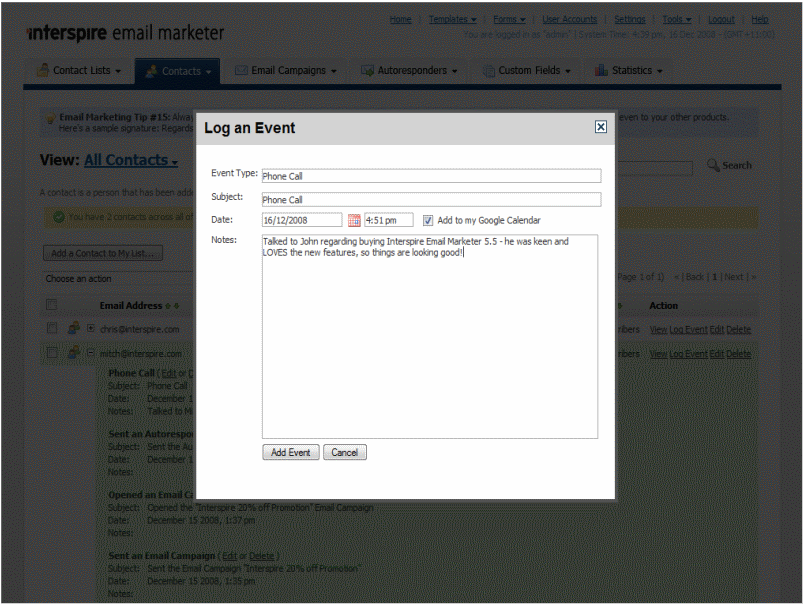Image resolution: width=804 pixels, height=604 pixels.
Task: Click the Logout link
Action: pyautogui.click(x=721, y=19)
